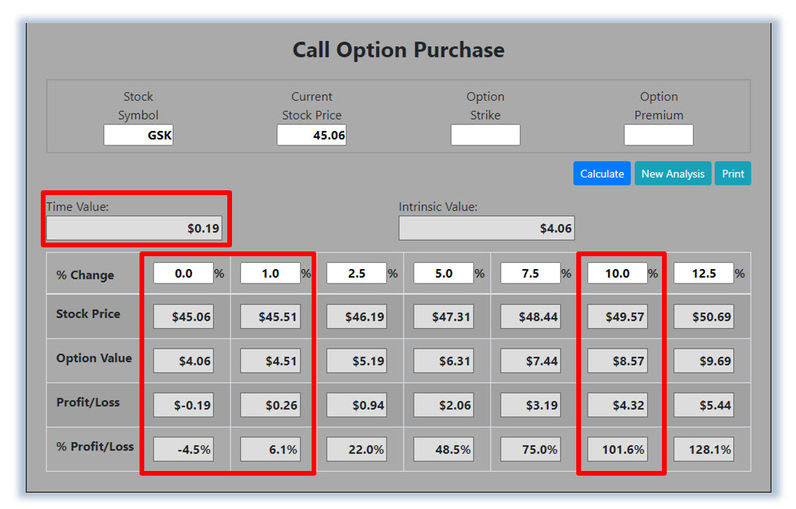Edit the 5.0 percent change field

coord(443,274)
